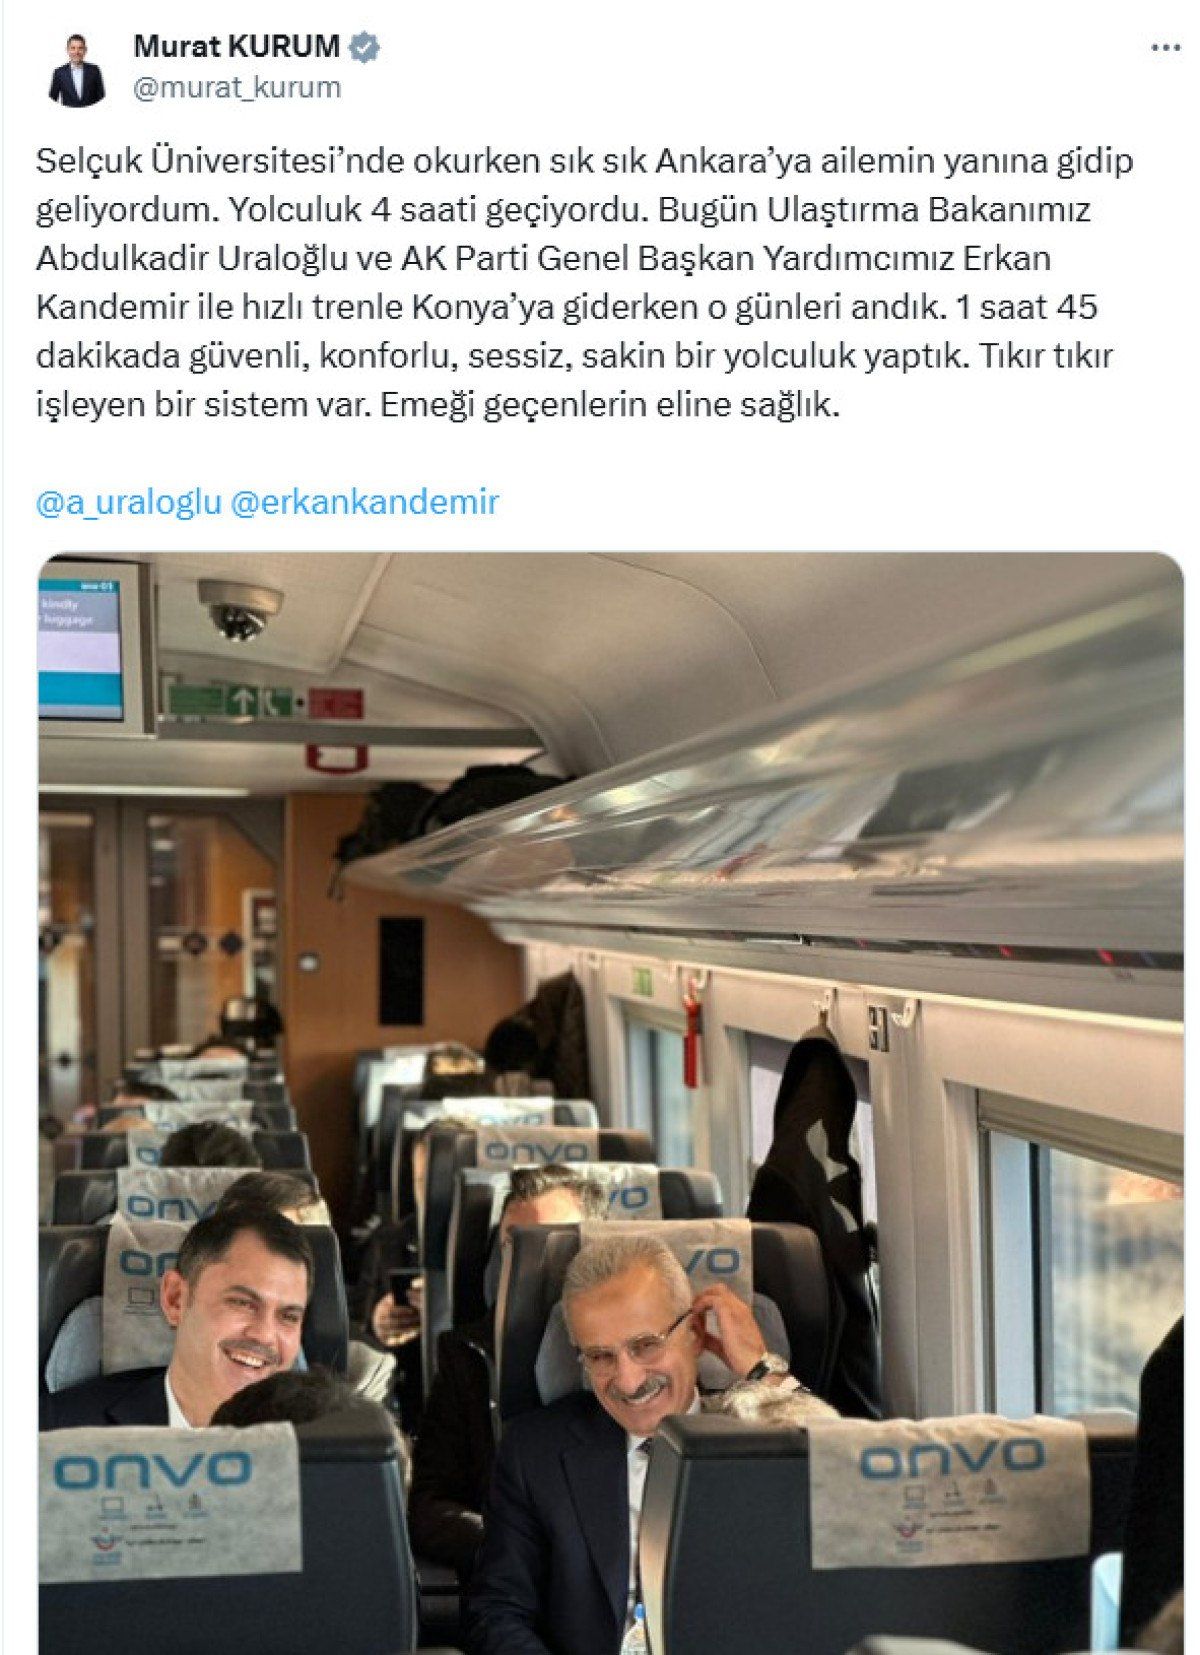Open the @erkankandemir mention
The image size is (1200, 1655).
tap(364, 503)
